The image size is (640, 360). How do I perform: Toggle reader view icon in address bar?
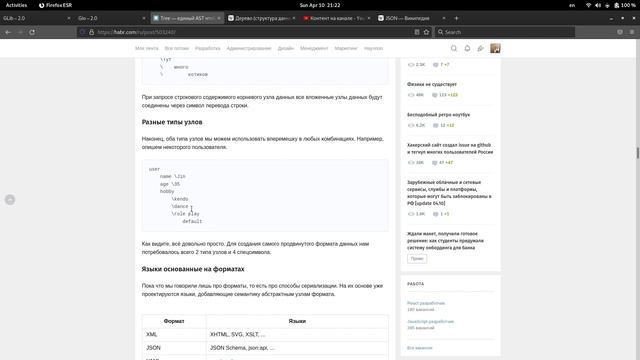tap(417, 32)
